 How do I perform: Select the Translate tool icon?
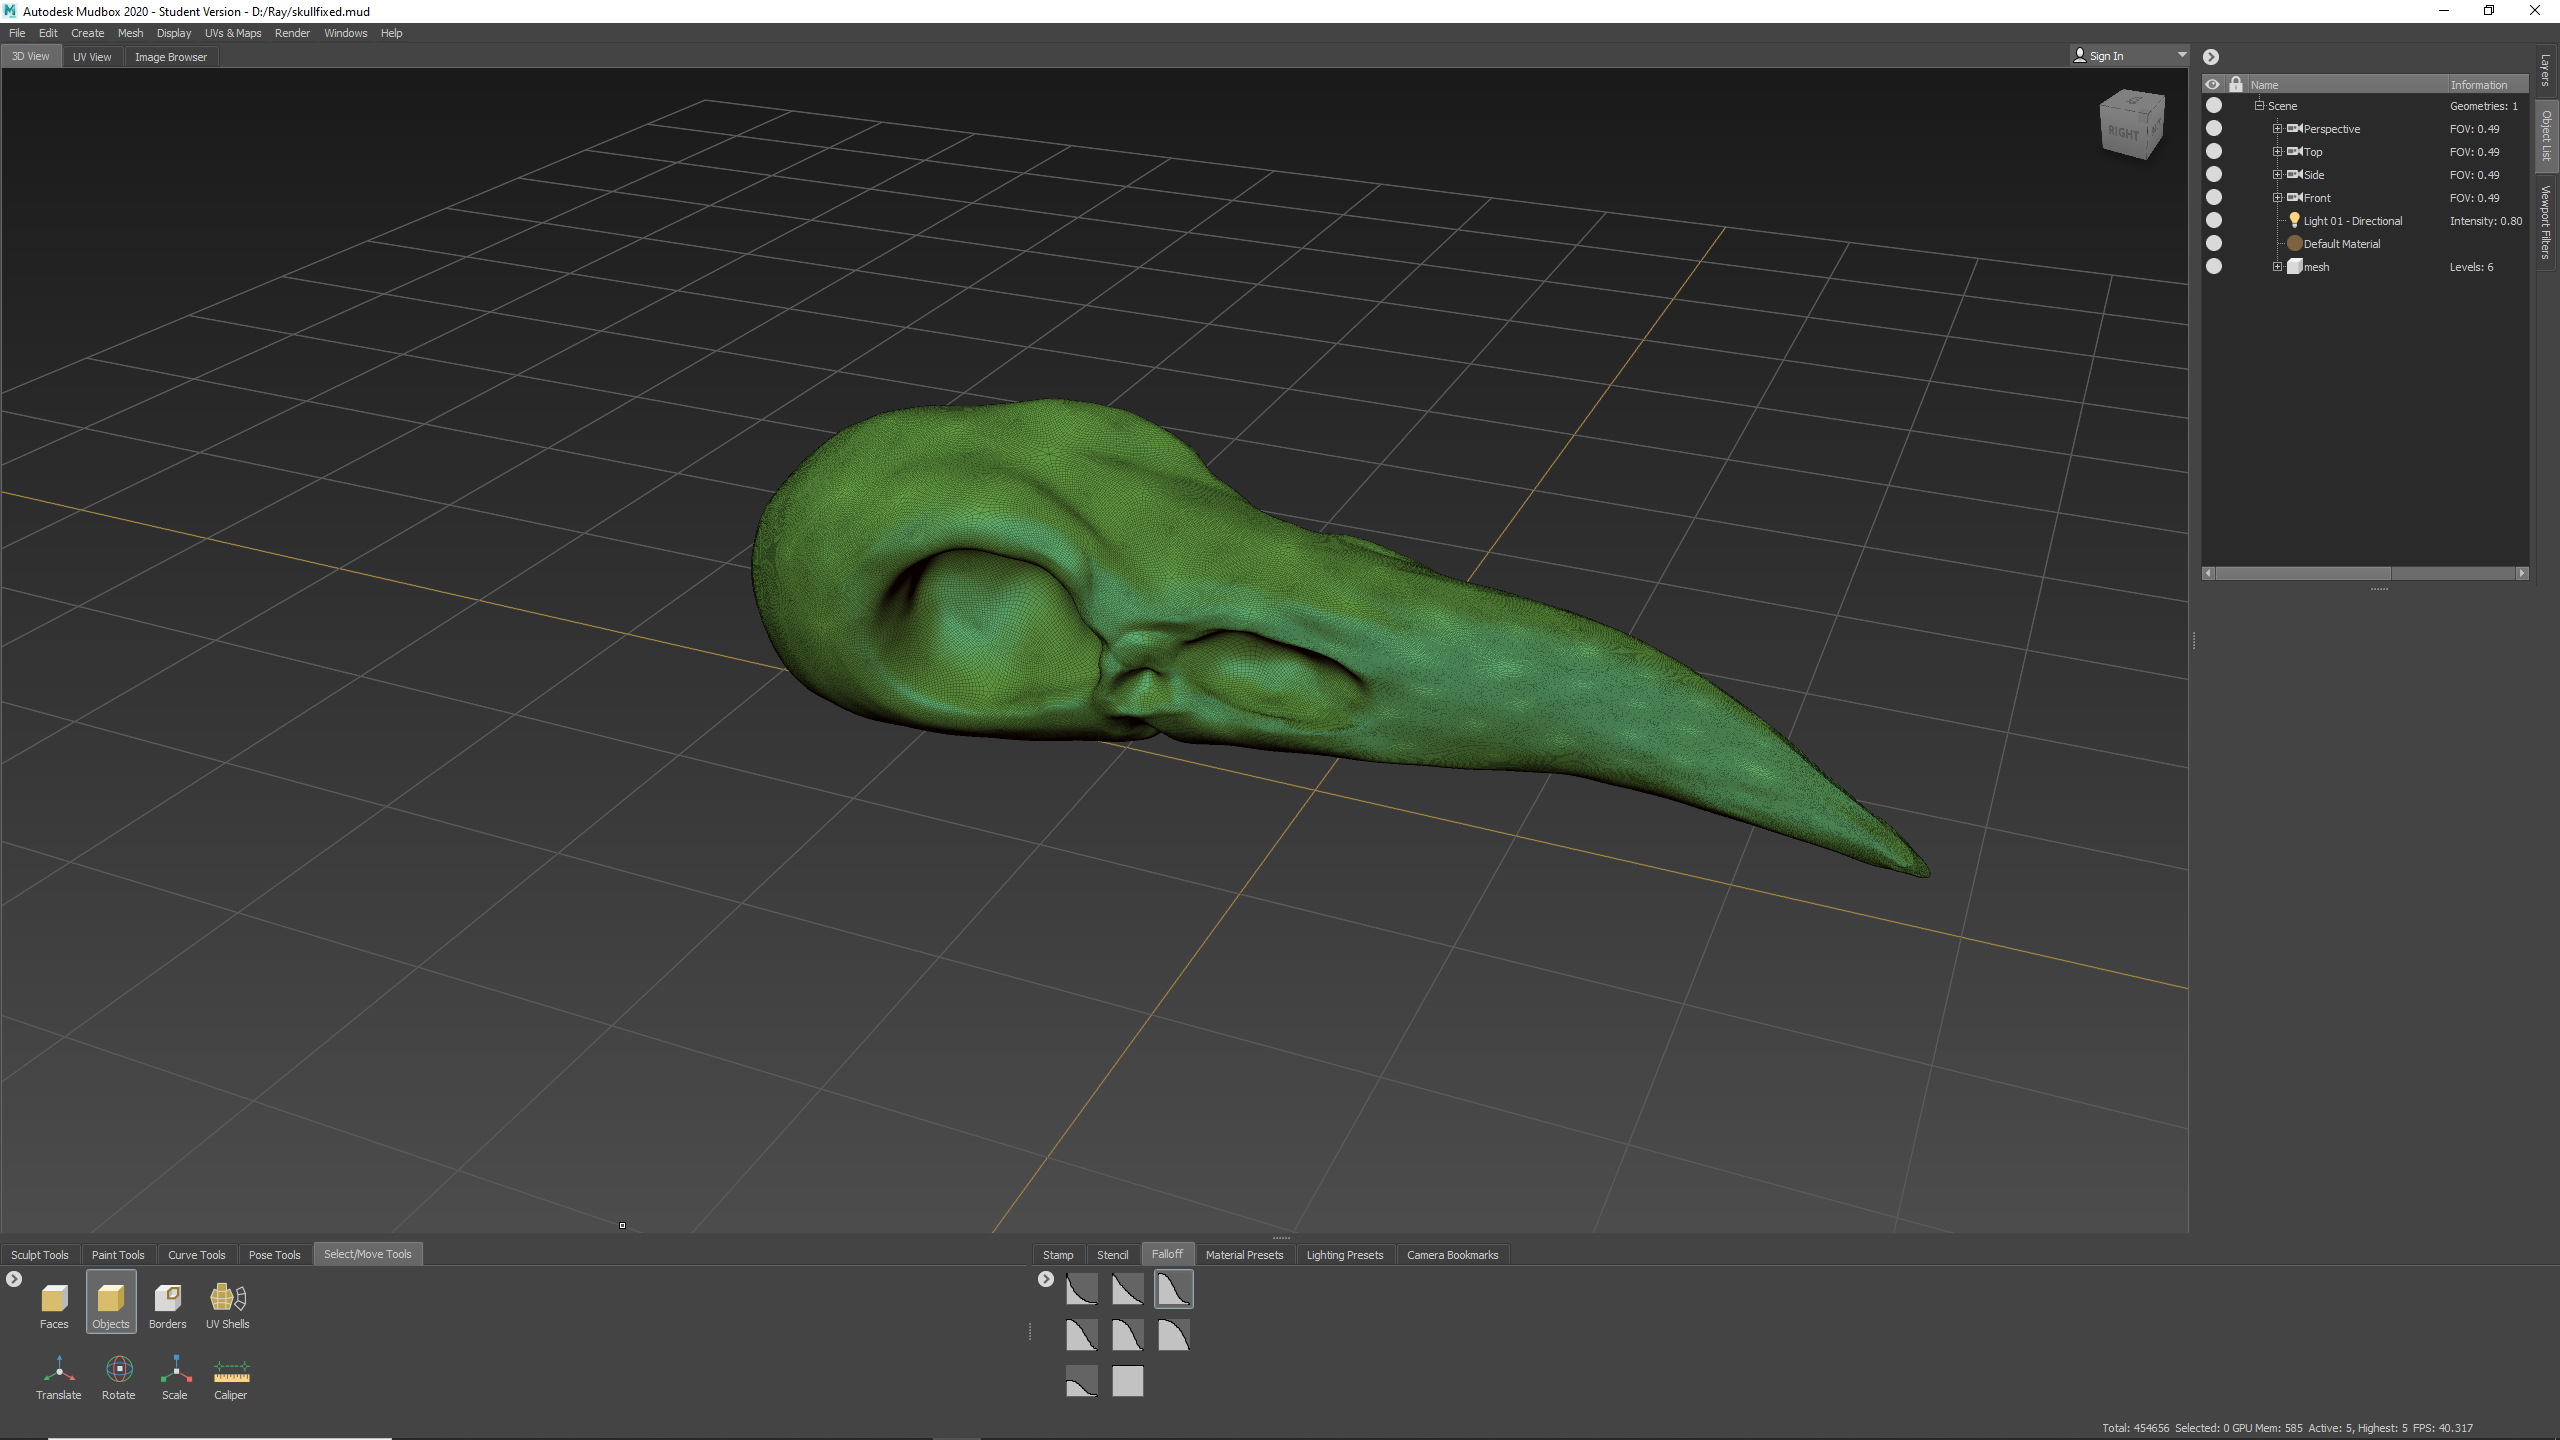56,1371
